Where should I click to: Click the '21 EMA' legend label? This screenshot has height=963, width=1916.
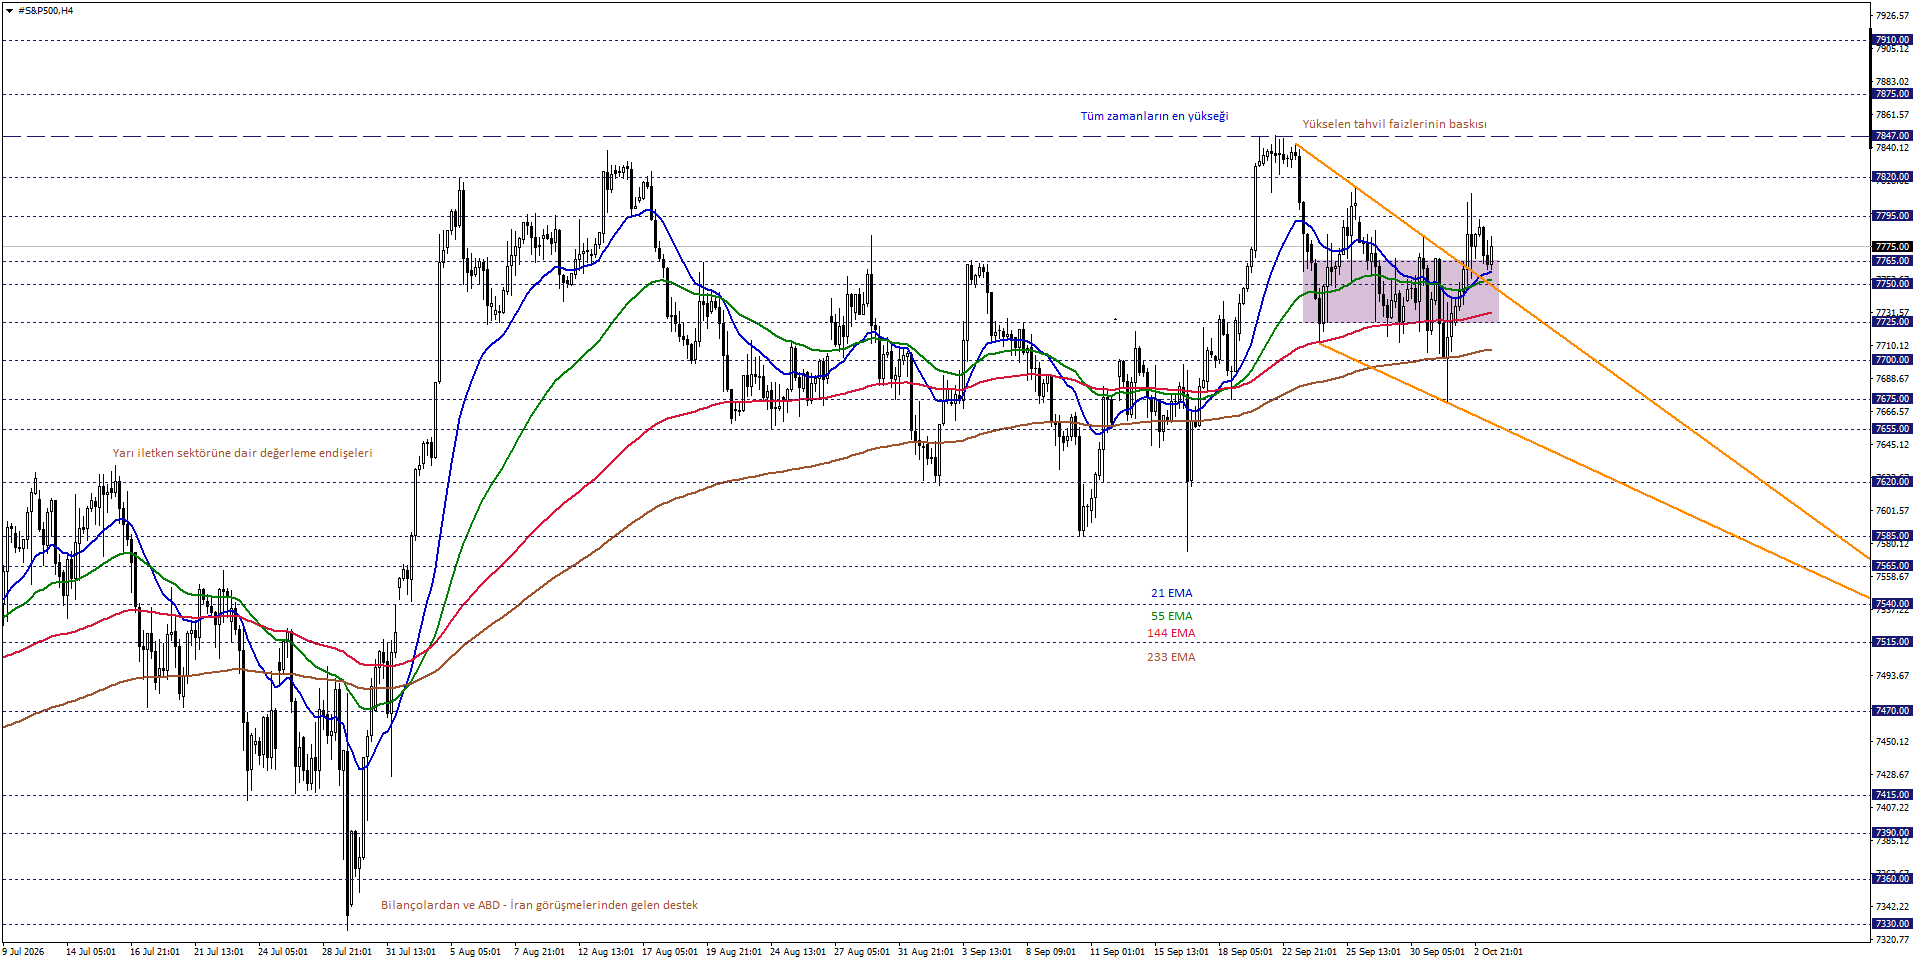pyautogui.click(x=1171, y=593)
